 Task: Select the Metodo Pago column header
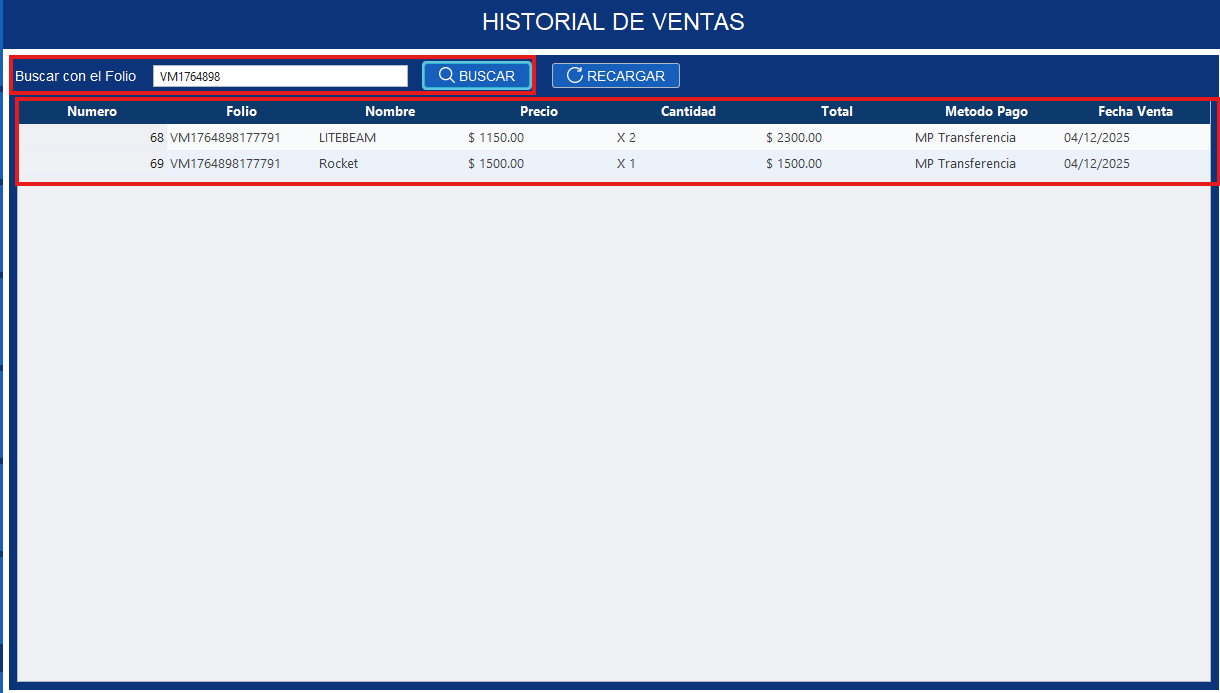[x=986, y=111]
